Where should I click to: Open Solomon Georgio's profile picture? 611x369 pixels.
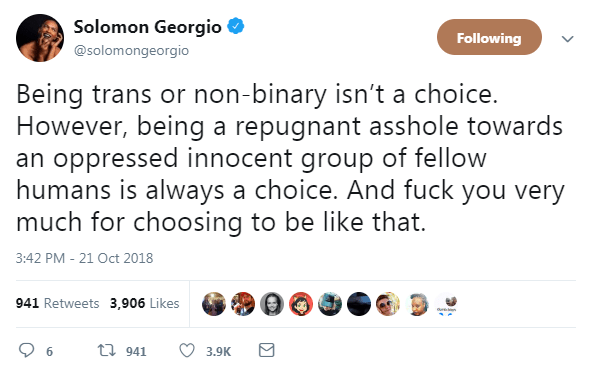pos(40,38)
